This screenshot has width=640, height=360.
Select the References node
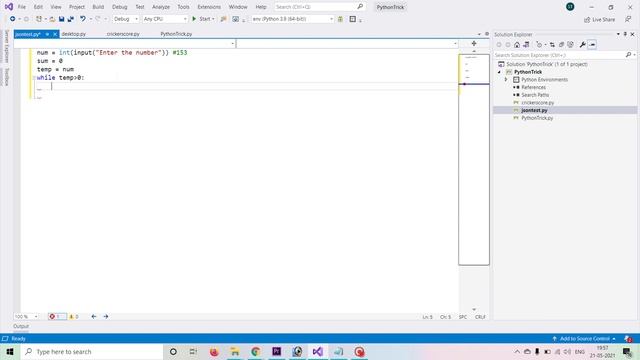tap(533, 87)
